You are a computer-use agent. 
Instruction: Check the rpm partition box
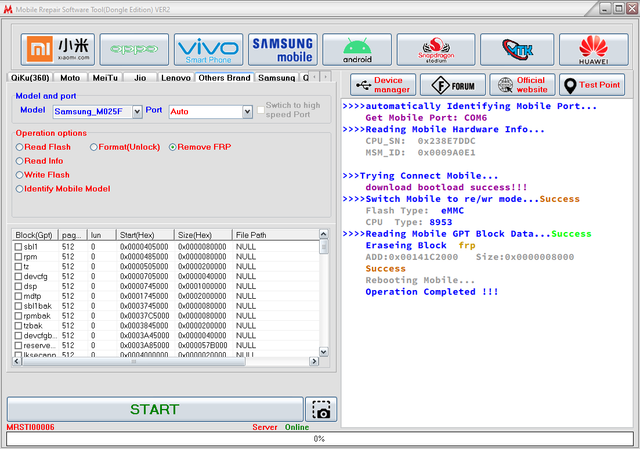coord(18,257)
